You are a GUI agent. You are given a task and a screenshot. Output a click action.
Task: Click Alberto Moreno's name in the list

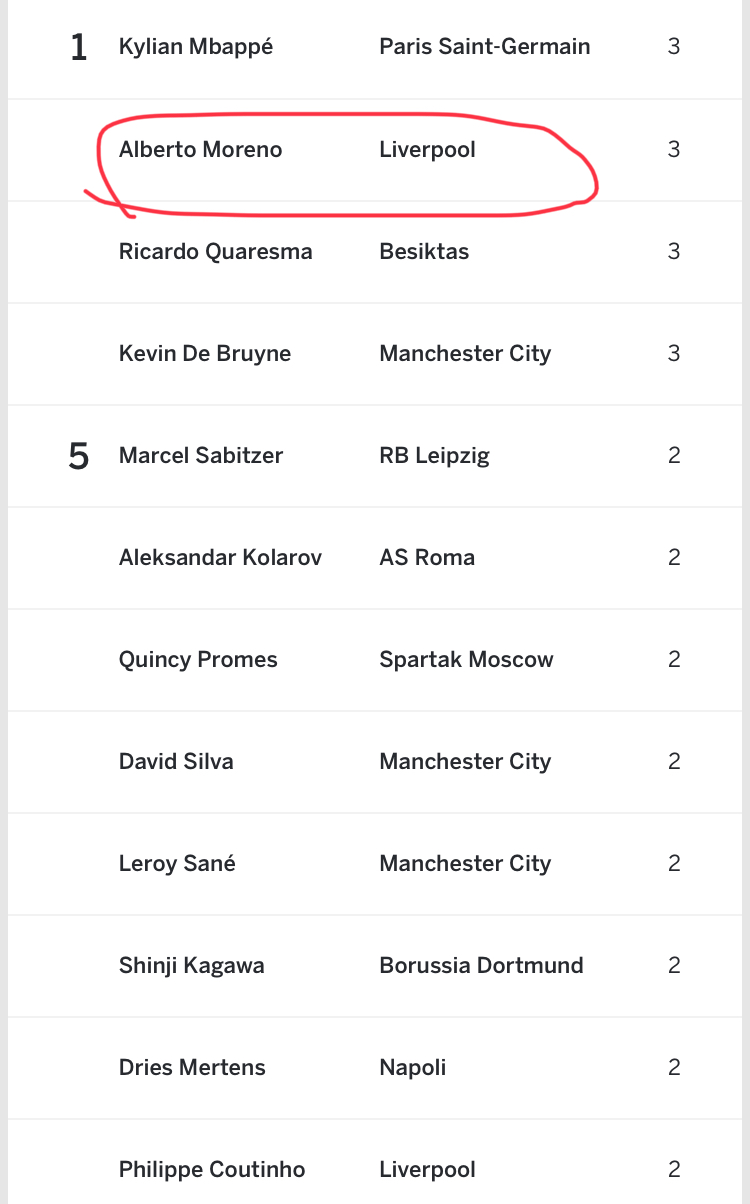200,150
